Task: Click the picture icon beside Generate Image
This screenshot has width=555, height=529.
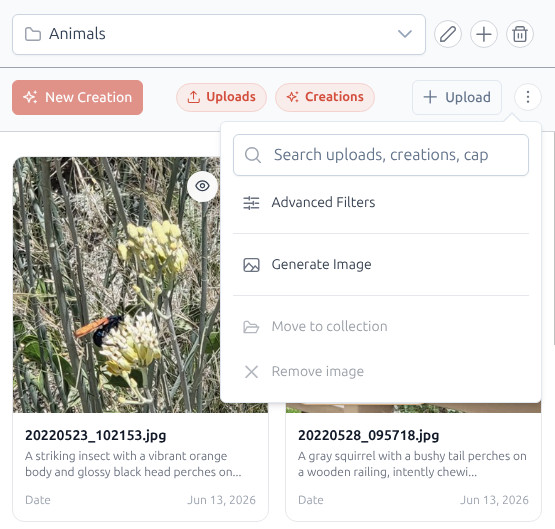Action: point(251,265)
